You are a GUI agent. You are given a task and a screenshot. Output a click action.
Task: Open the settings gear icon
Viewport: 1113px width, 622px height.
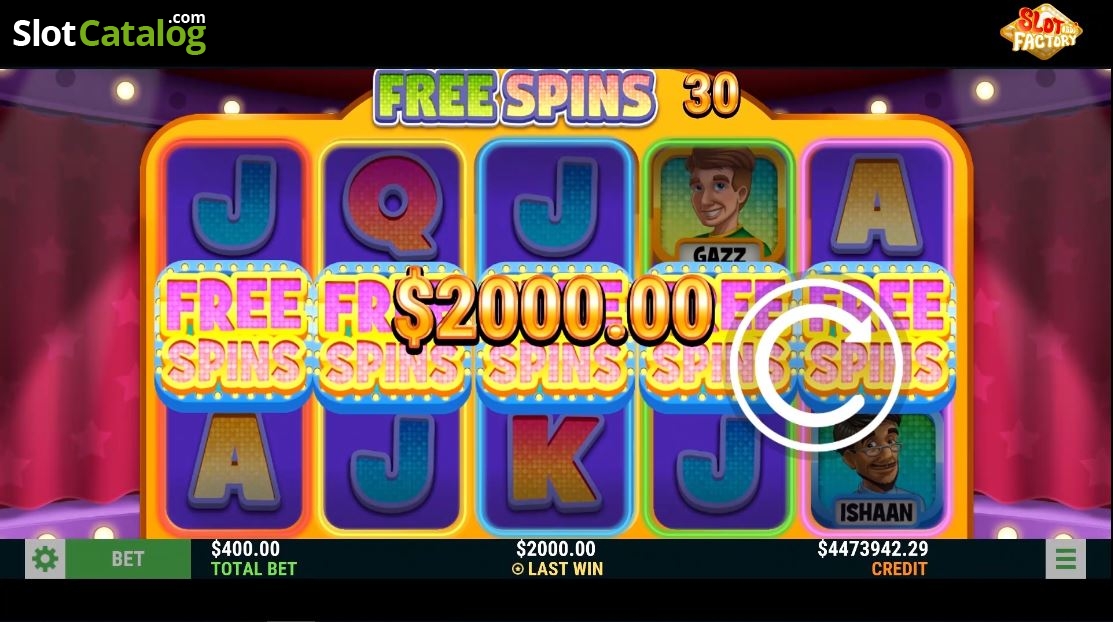pyautogui.click(x=45, y=559)
